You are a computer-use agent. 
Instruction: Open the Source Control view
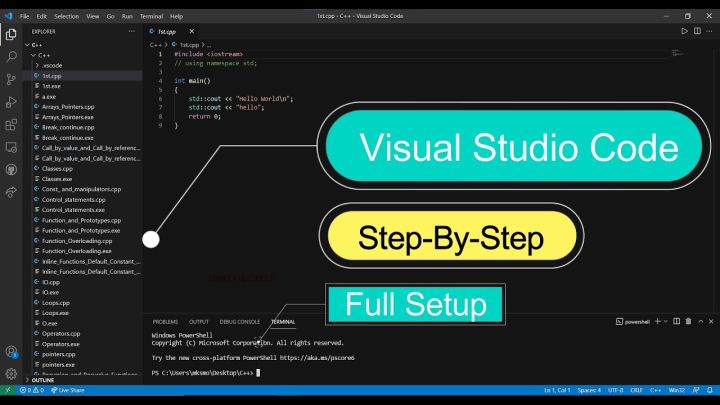11,79
